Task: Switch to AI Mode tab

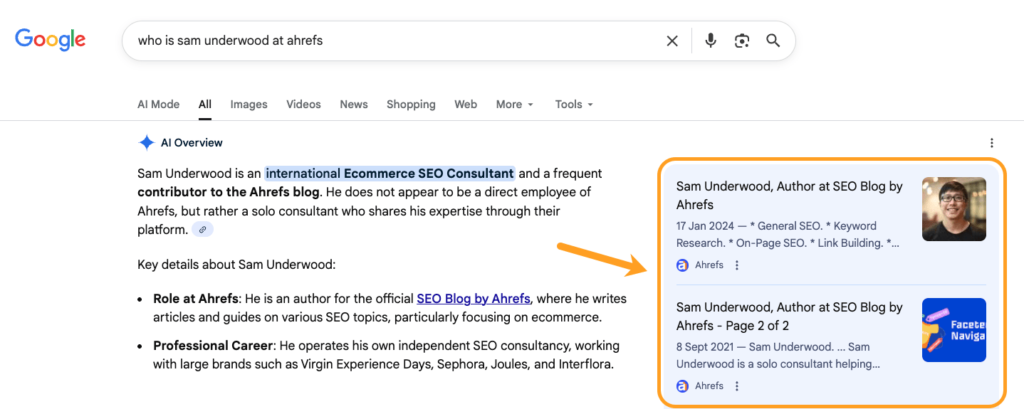Action: pos(158,104)
